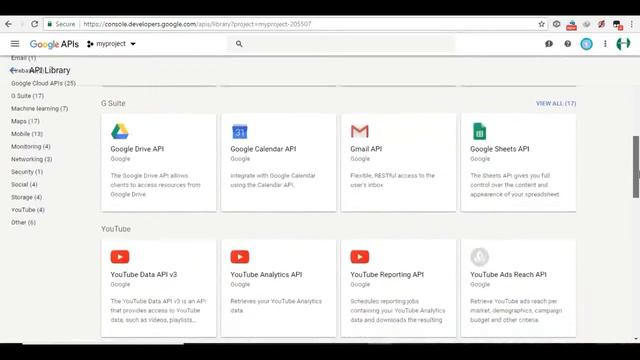The image size is (640, 360).
Task: Open the Google Drive API card title
Action: [137, 149]
